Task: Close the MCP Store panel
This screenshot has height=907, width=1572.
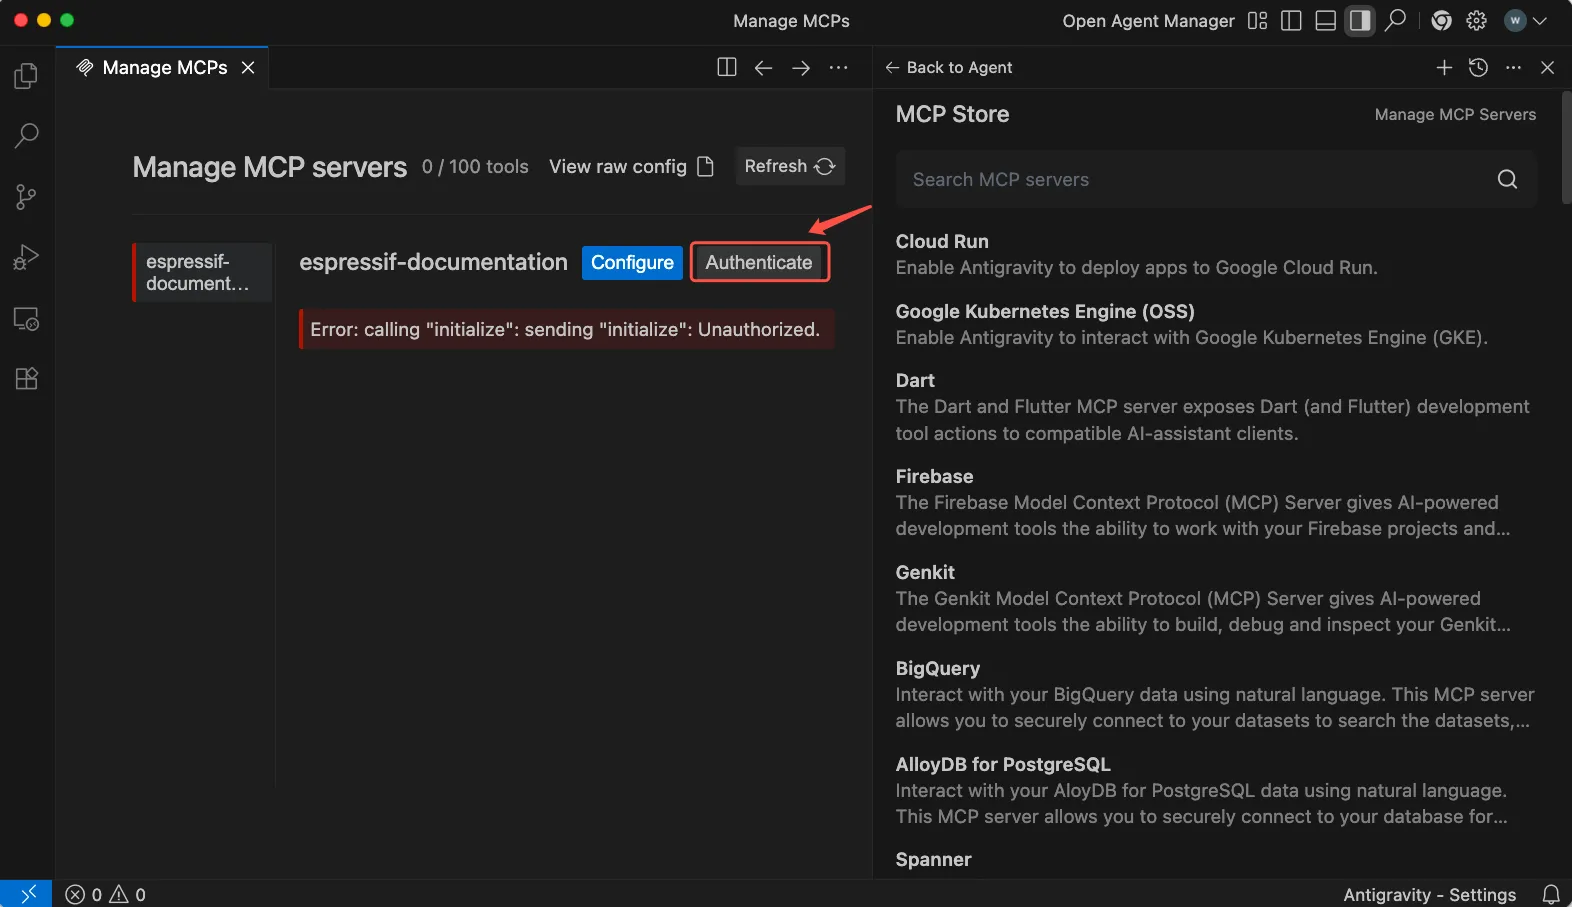Action: 1548,67
